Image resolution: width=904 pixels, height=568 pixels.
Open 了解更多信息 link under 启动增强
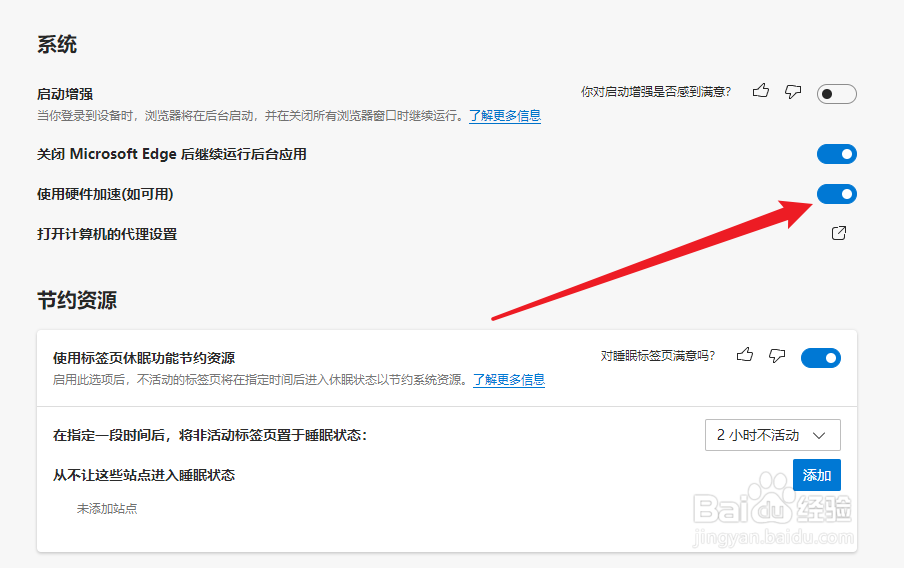(x=505, y=116)
